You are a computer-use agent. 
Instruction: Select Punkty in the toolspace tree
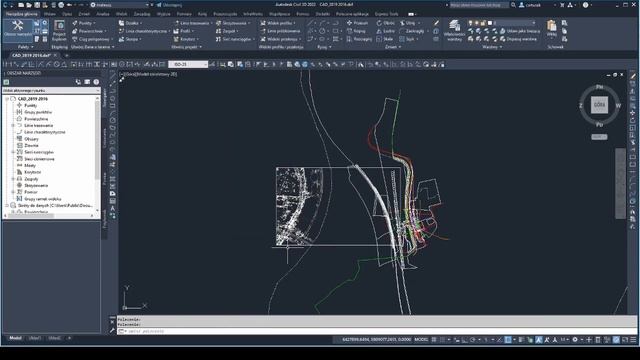(x=30, y=105)
